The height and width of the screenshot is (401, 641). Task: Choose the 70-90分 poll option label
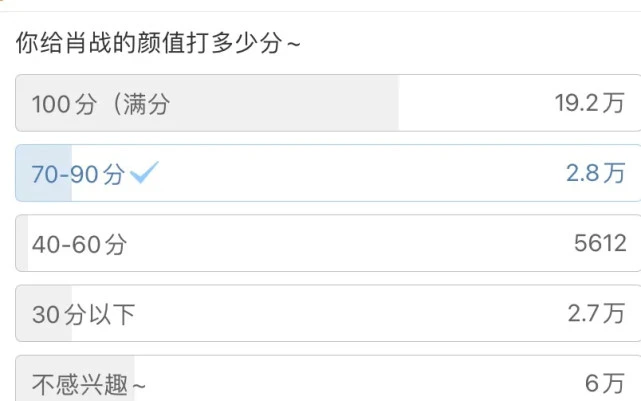point(78,174)
